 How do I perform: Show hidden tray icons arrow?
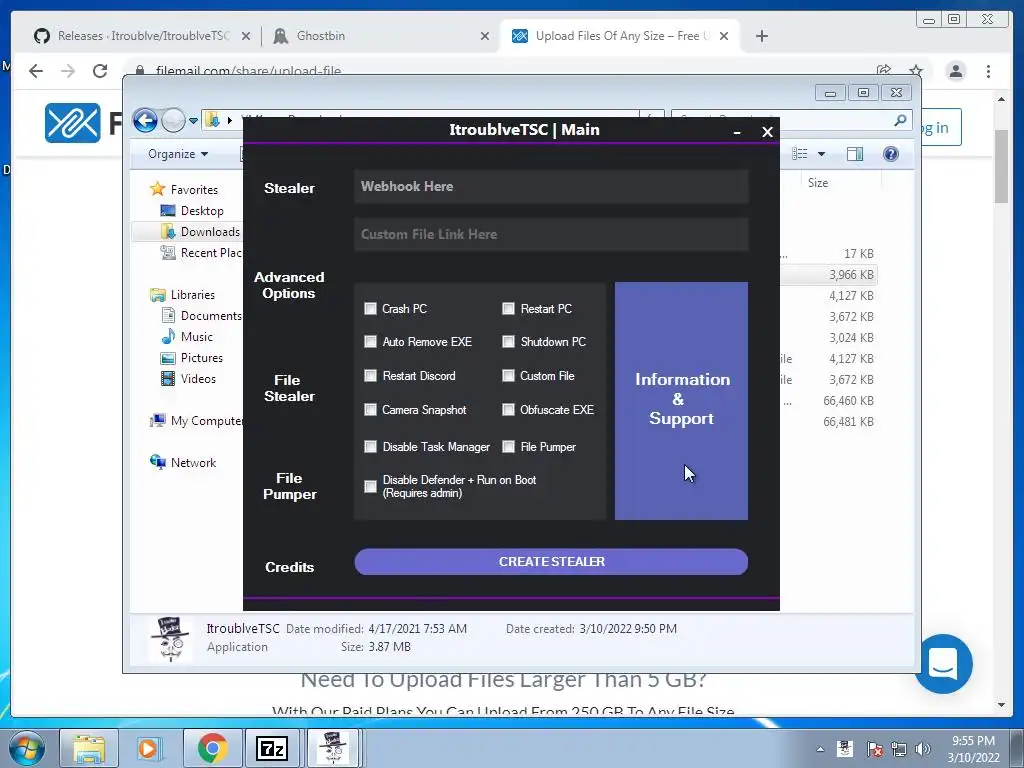coord(820,749)
